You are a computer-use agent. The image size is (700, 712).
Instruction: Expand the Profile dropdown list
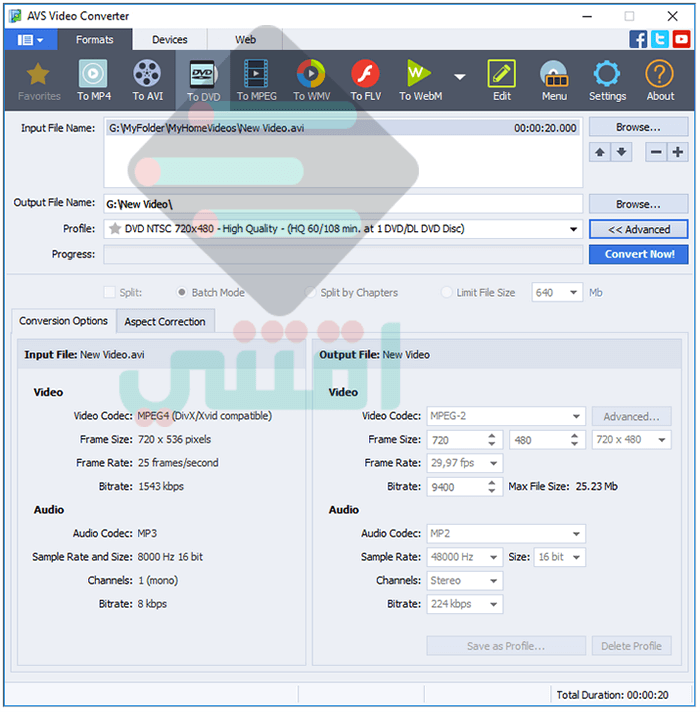click(x=573, y=229)
